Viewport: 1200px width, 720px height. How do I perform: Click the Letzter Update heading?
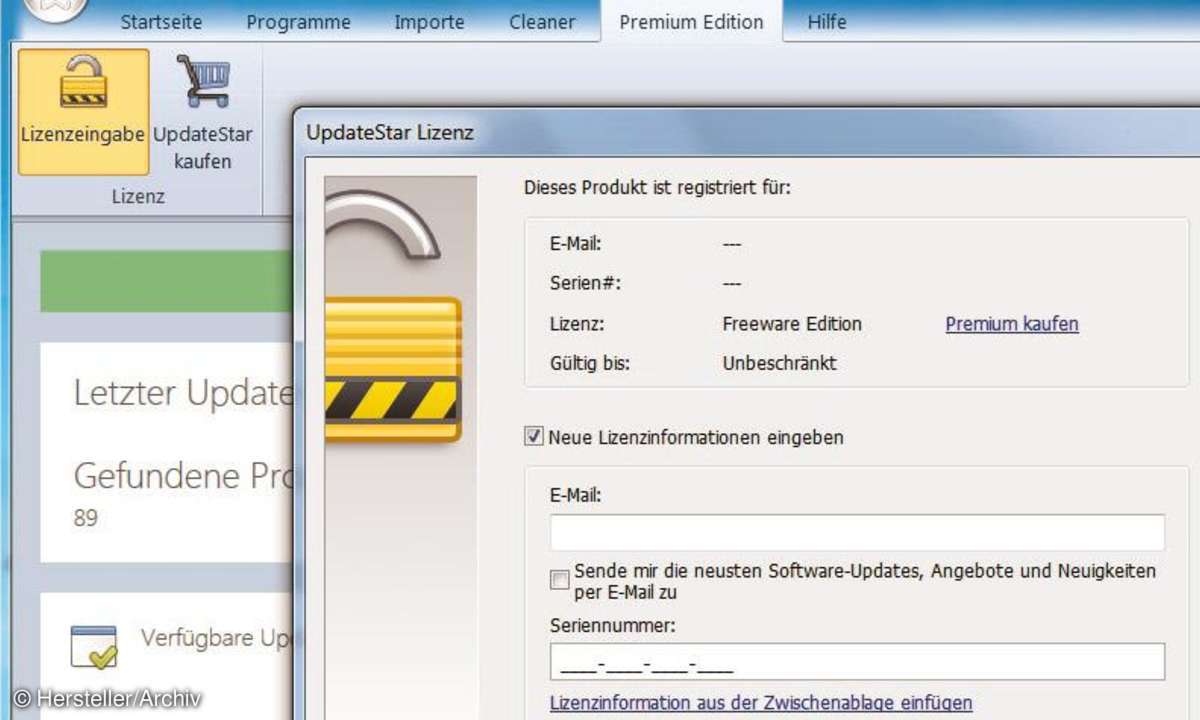tap(183, 394)
